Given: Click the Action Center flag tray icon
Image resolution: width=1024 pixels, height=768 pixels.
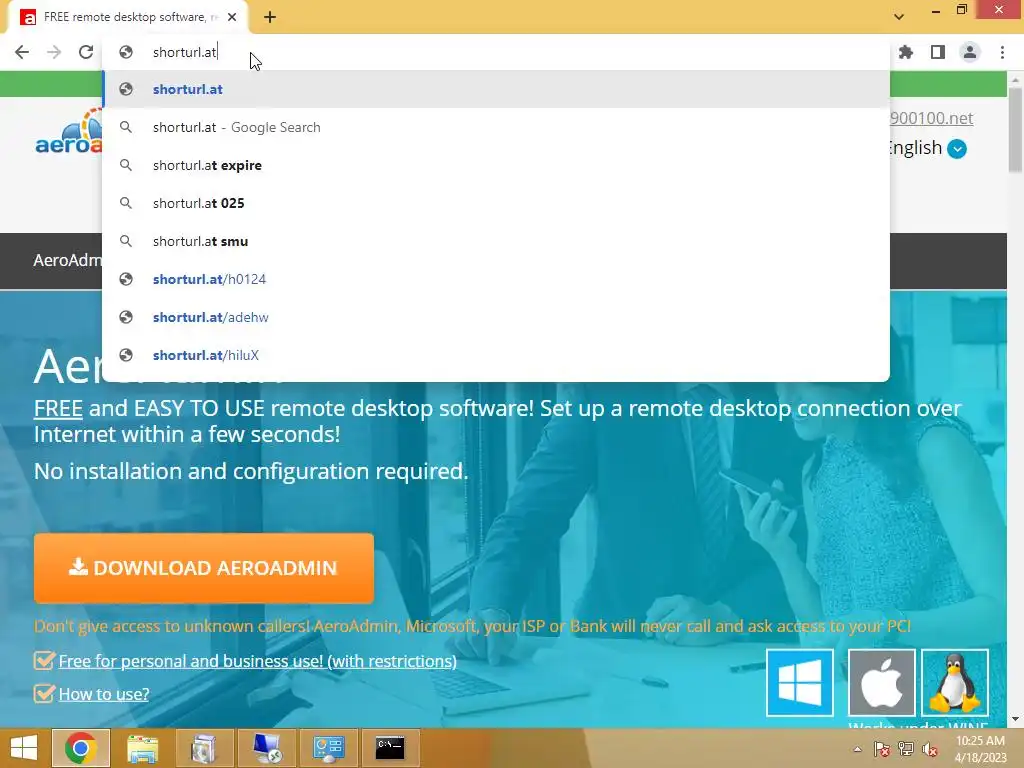Looking at the screenshot, I should 882,749.
